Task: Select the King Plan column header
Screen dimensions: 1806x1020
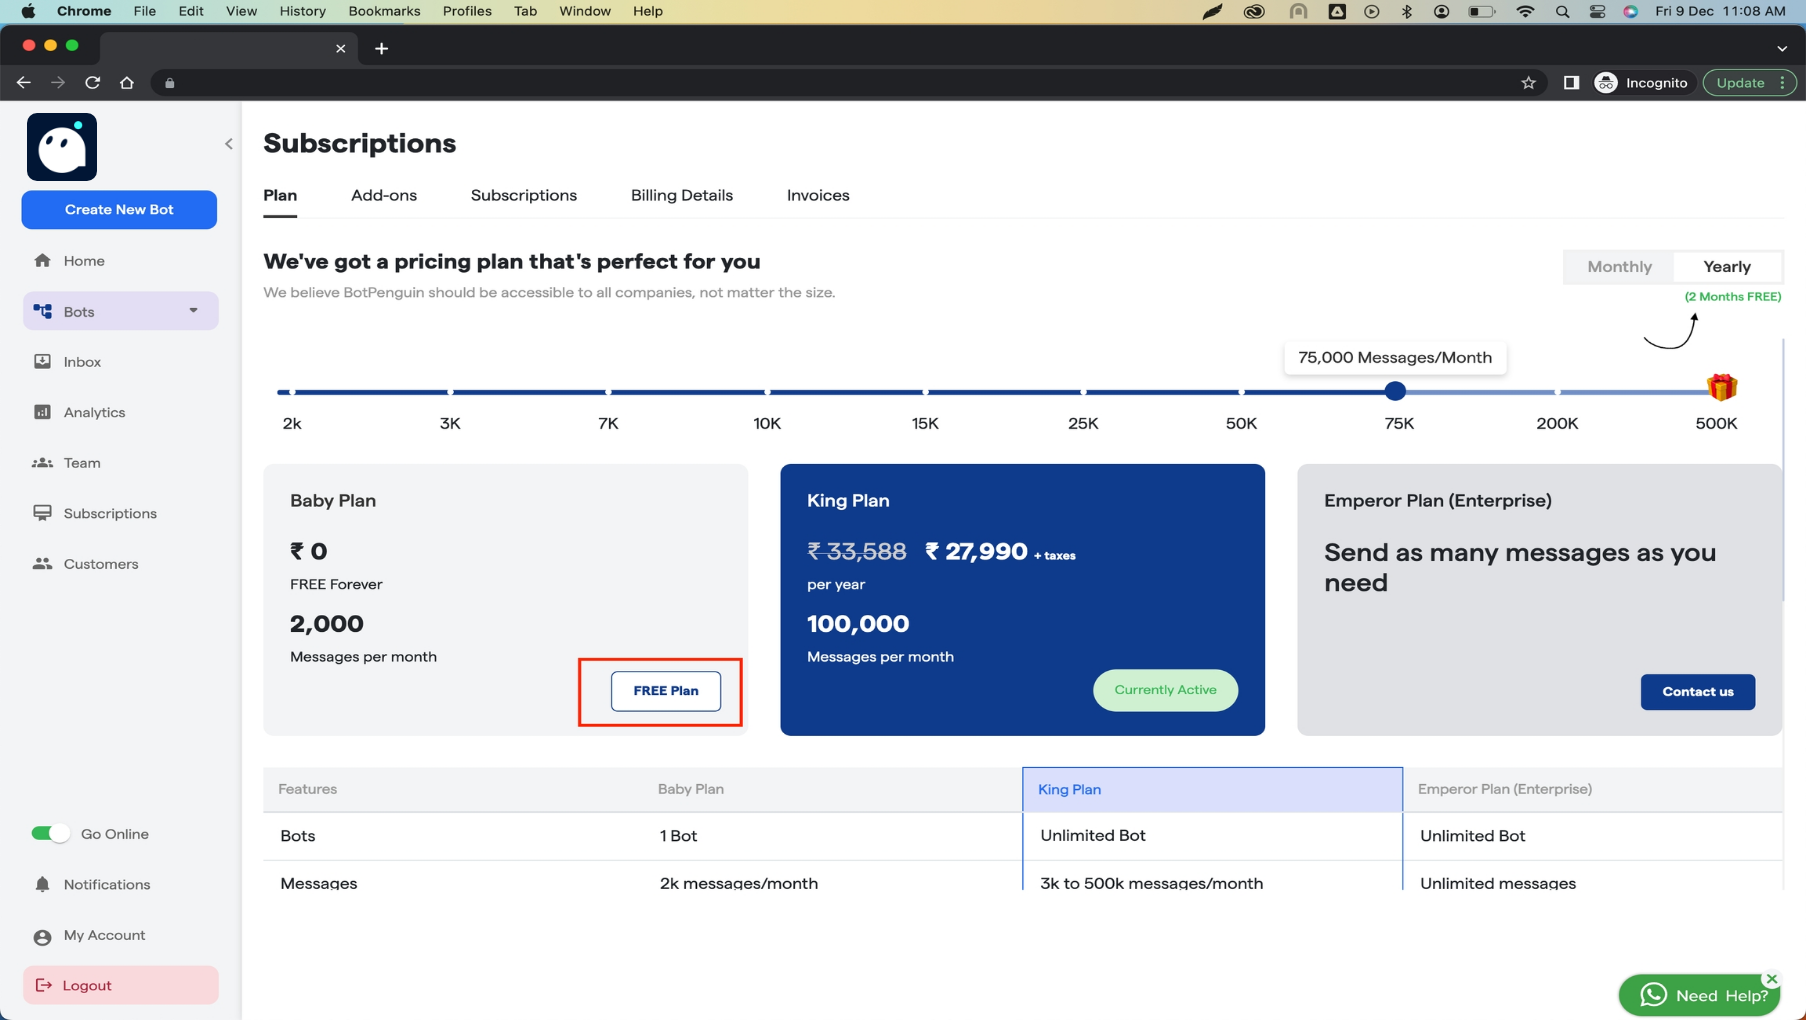Action: pos(1212,789)
